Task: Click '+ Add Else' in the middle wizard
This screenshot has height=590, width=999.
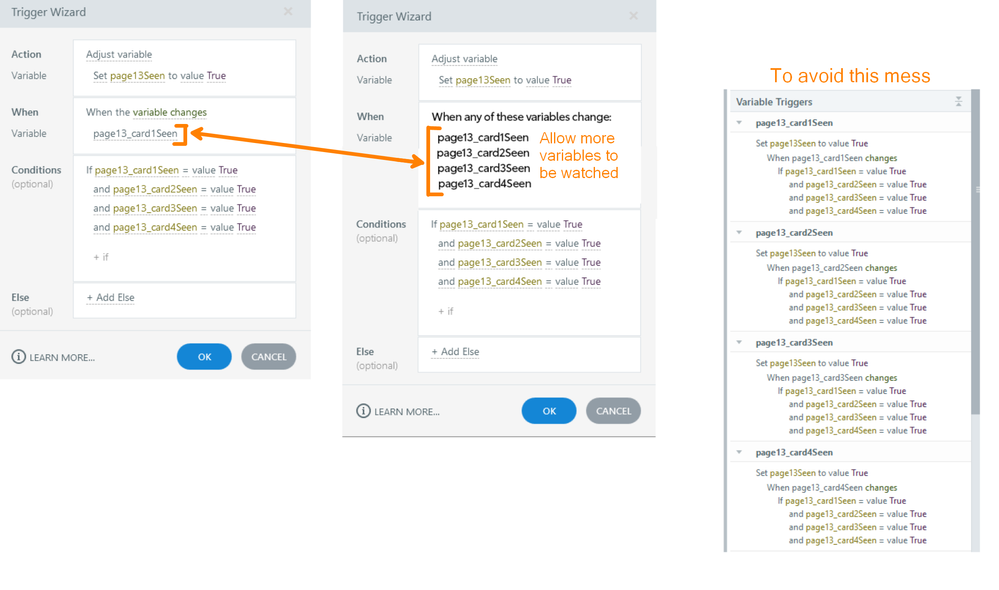Action: click(x=455, y=352)
